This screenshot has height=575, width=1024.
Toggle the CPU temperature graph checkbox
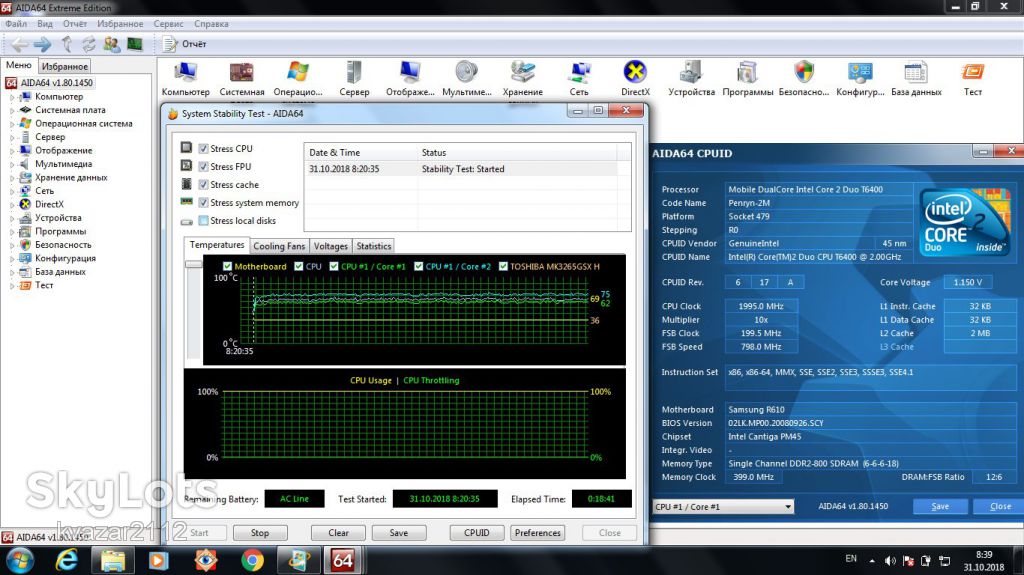298,266
